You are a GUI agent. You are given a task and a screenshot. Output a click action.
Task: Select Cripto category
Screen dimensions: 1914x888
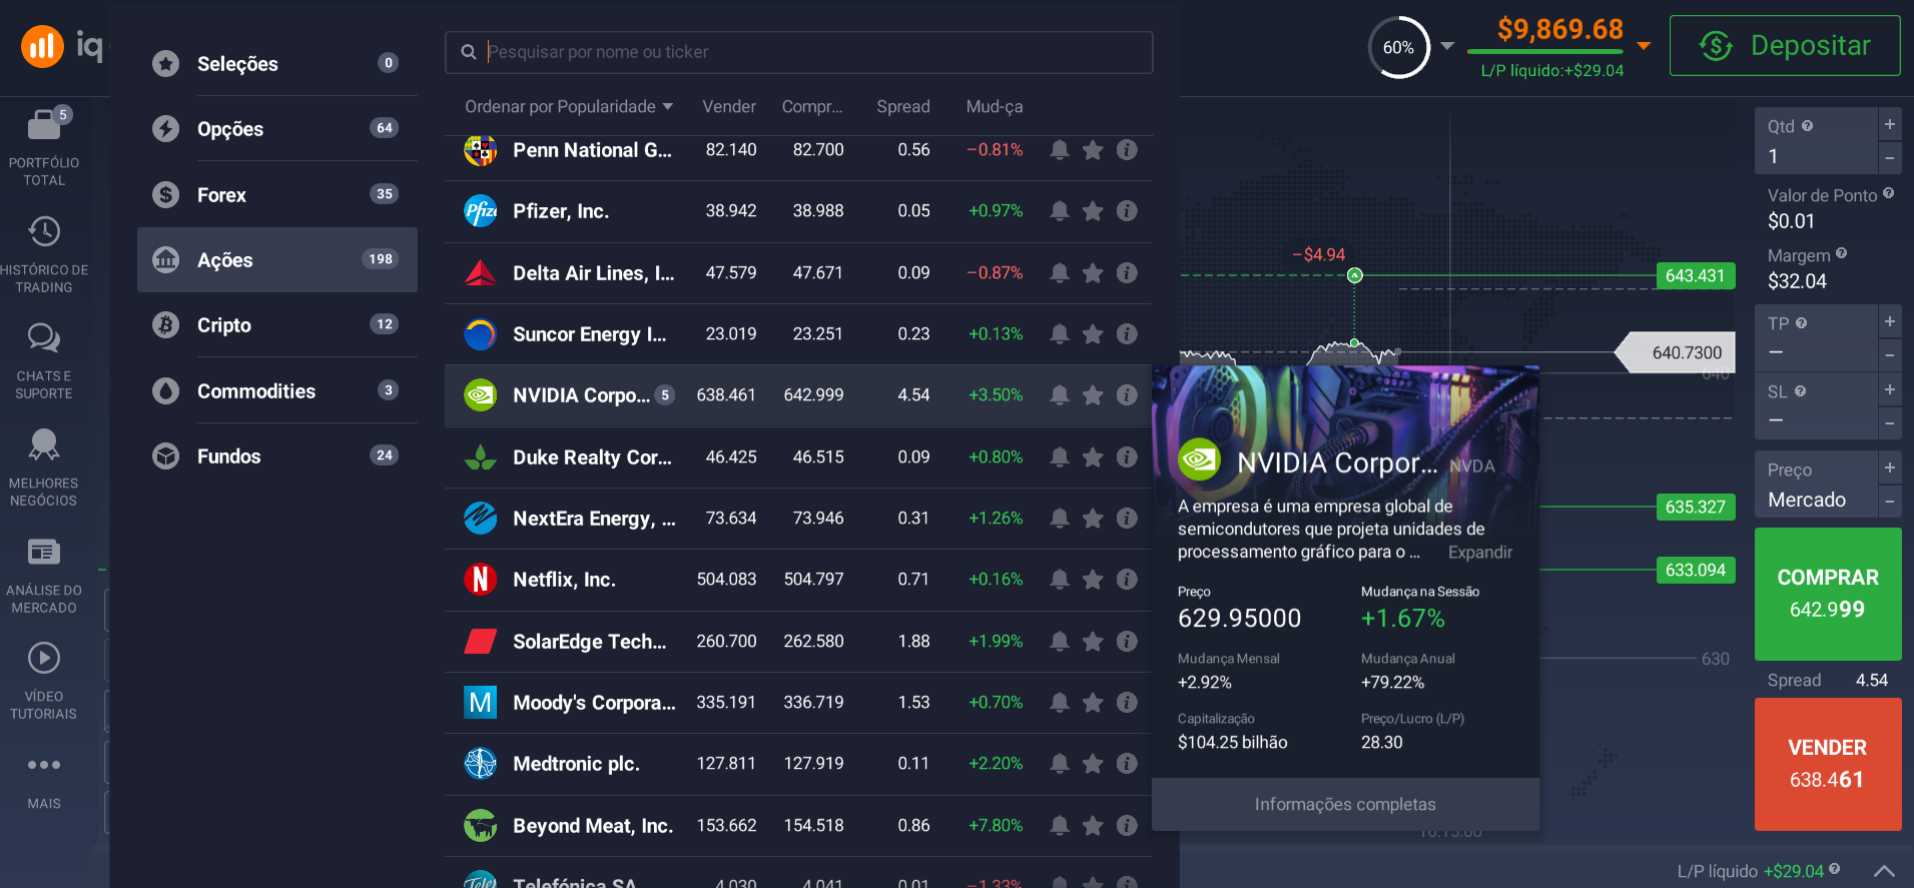pyautogui.click(x=277, y=325)
